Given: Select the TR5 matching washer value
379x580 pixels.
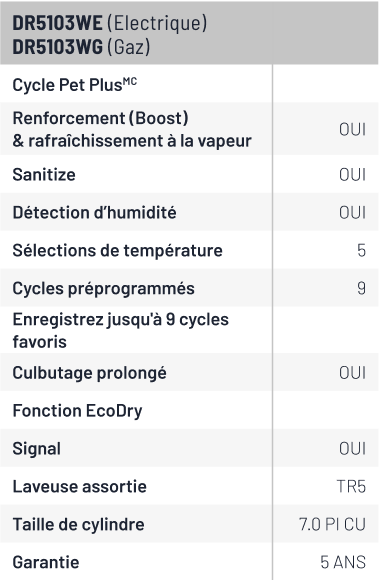Looking at the screenshot, I should (351, 487).
